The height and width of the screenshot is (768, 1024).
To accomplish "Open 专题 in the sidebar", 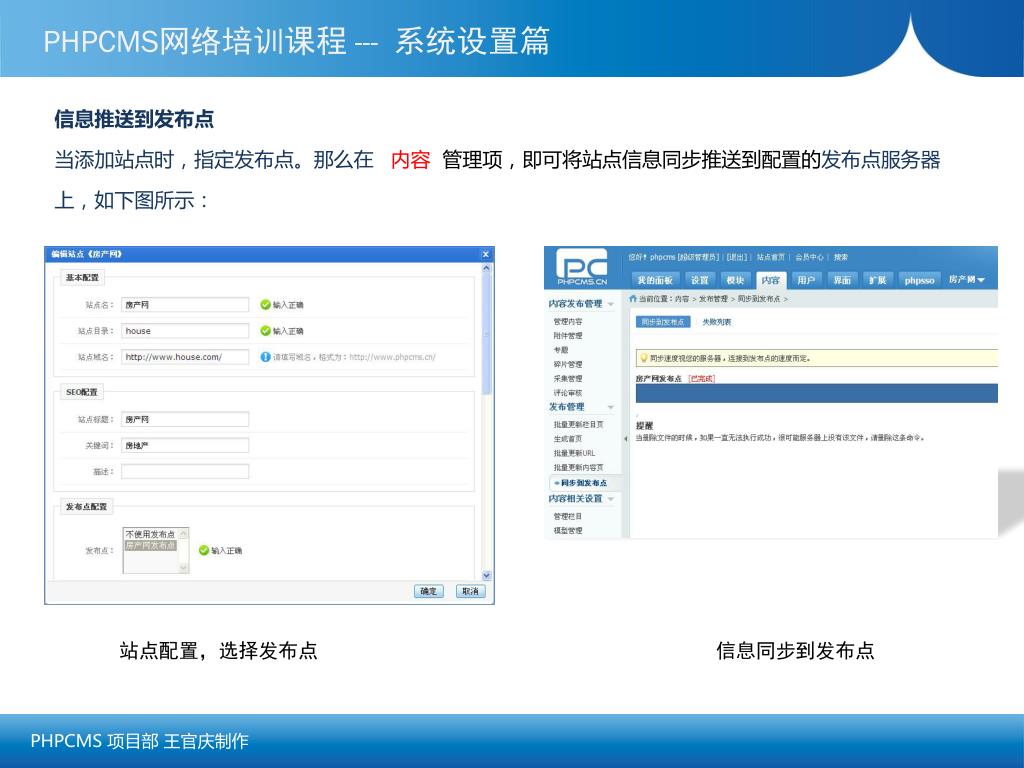I will pyautogui.click(x=560, y=350).
